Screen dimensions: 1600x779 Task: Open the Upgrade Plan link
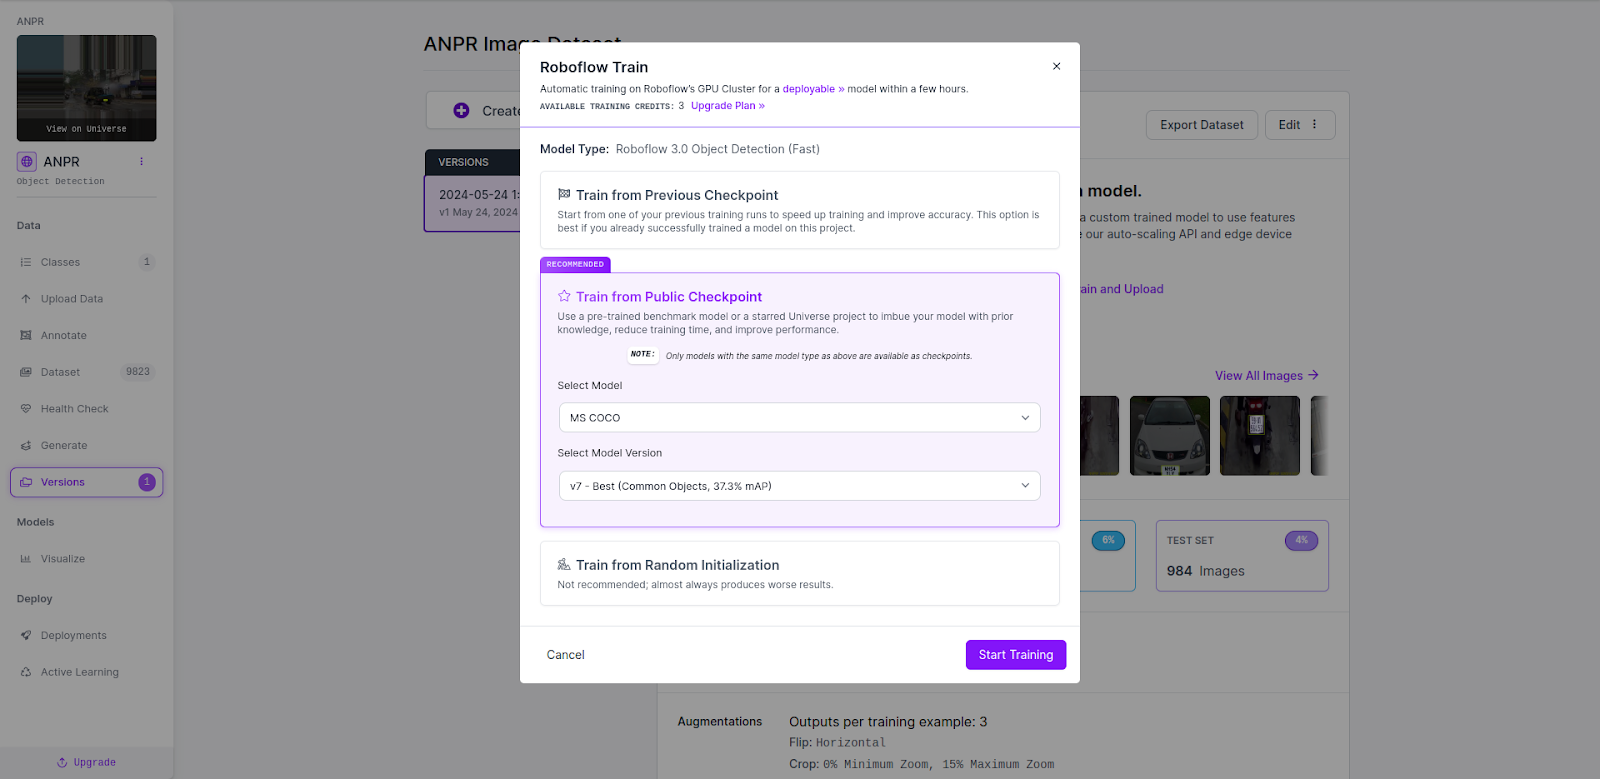[728, 106]
